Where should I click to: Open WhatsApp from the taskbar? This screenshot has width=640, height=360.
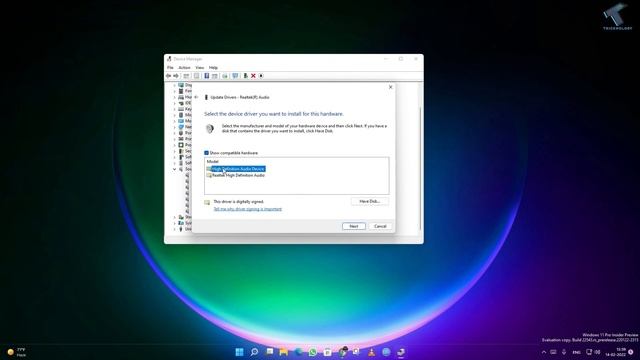point(313,352)
